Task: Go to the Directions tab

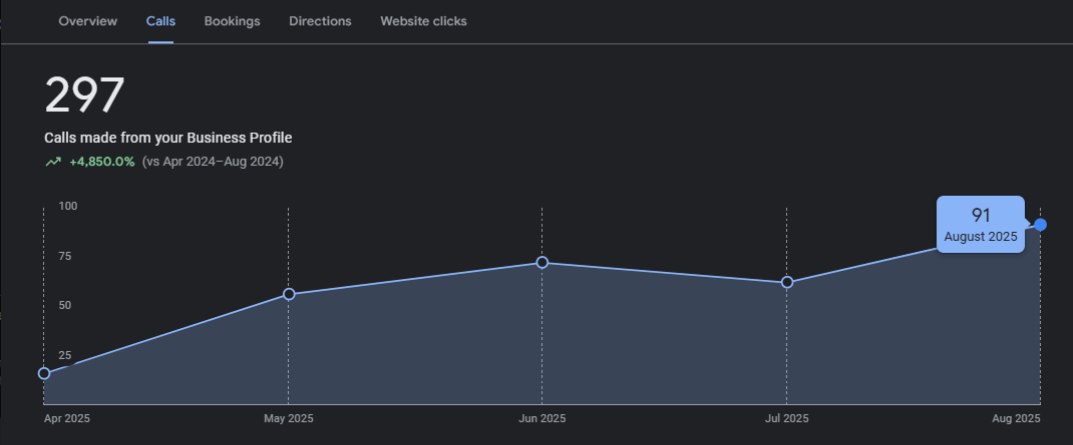Action: pyautogui.click(x=320, y=21)
